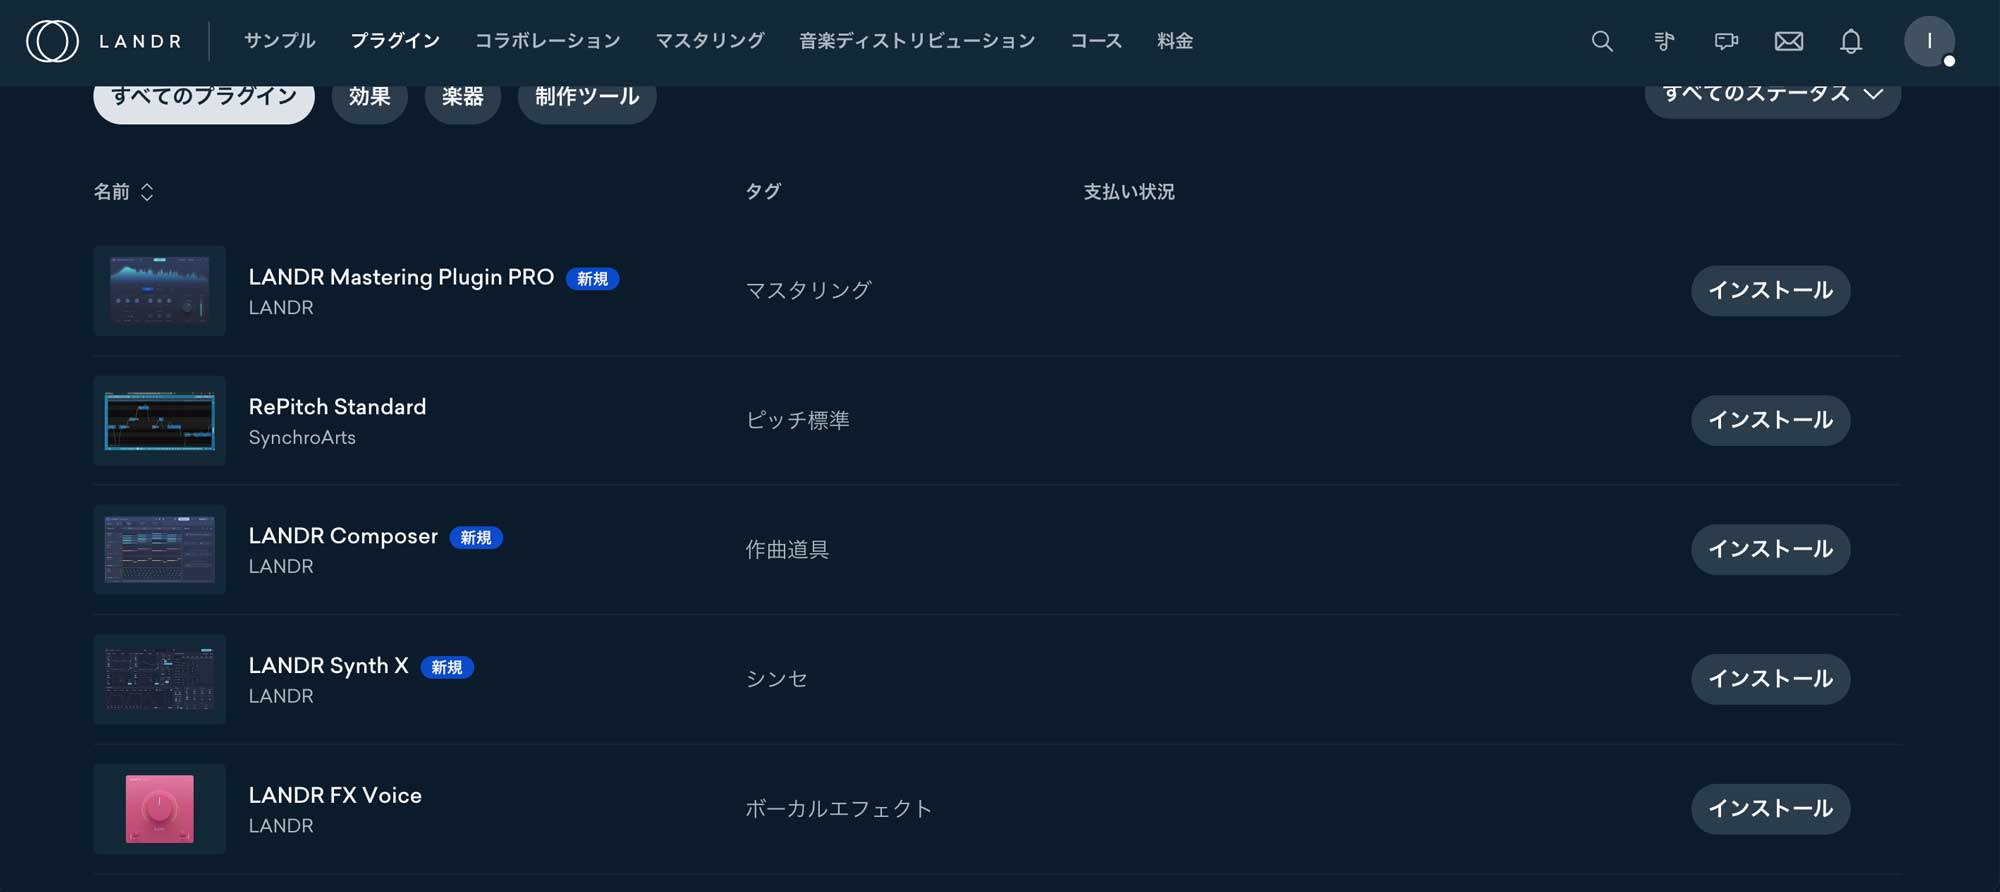This screenshot has height=892, width=2000.
Task: Open the video session icon in header
Action: pos(1726,41)
